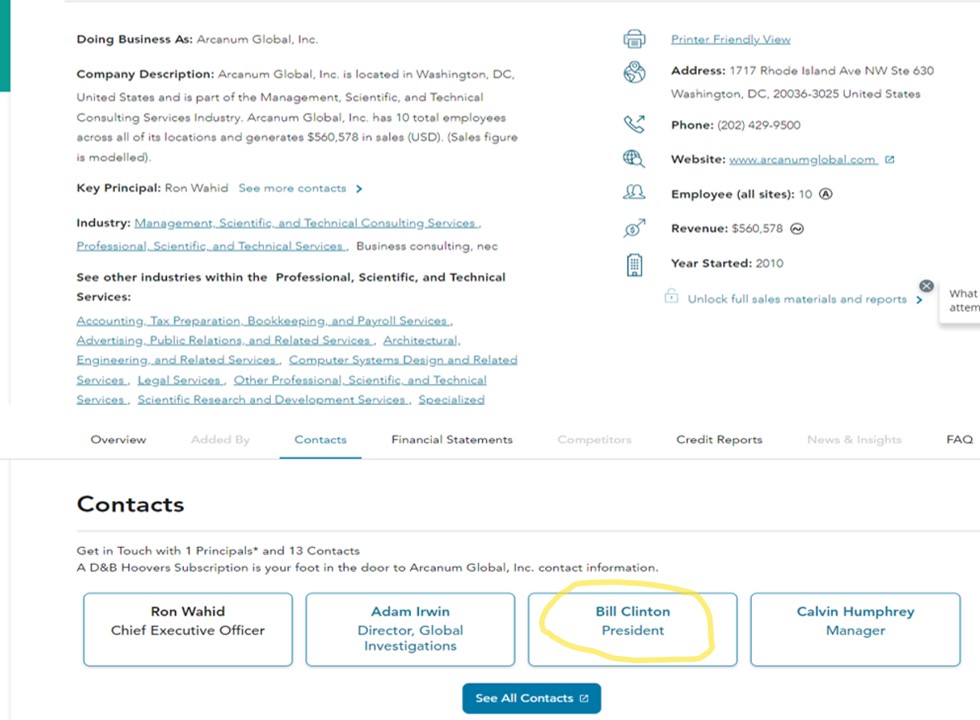Click the building icon by Year Started
Screen dimensions: 980x720
click(x=634, y=265)
